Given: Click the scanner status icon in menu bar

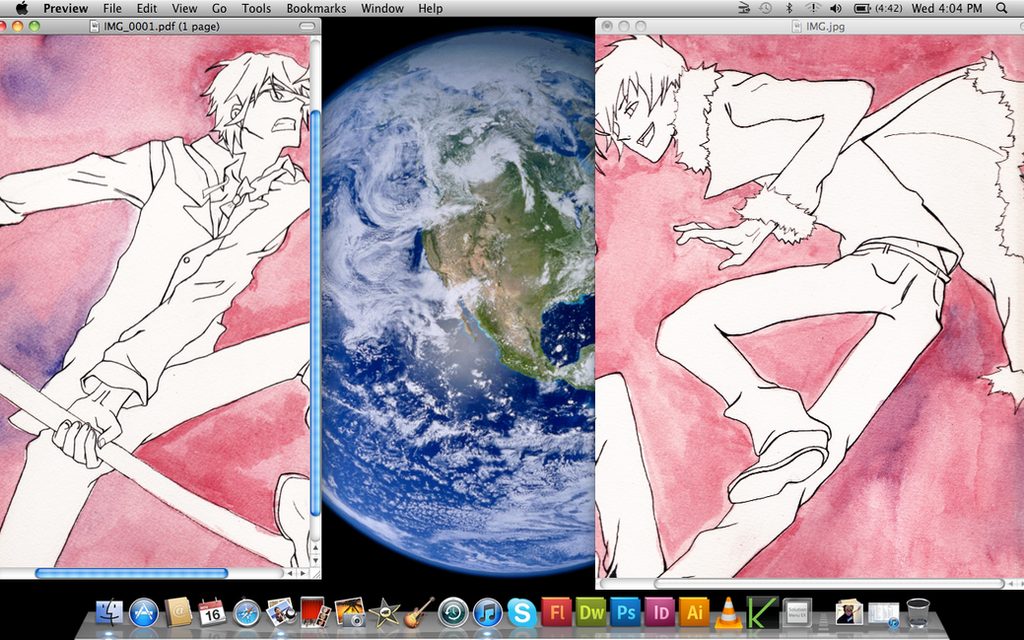Looking at the screenshot, I should [744, 8].
